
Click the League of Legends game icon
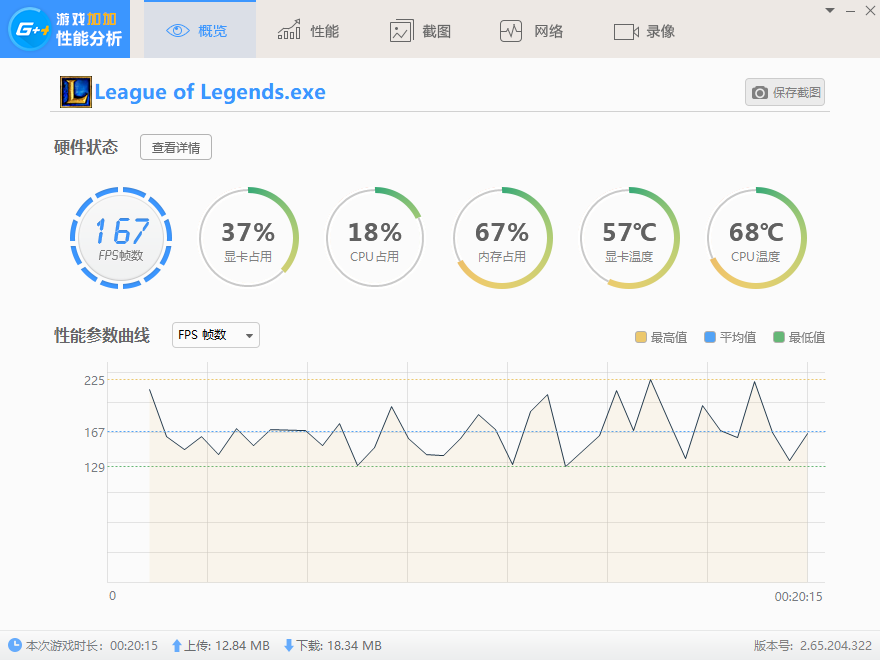pos(76,92)
